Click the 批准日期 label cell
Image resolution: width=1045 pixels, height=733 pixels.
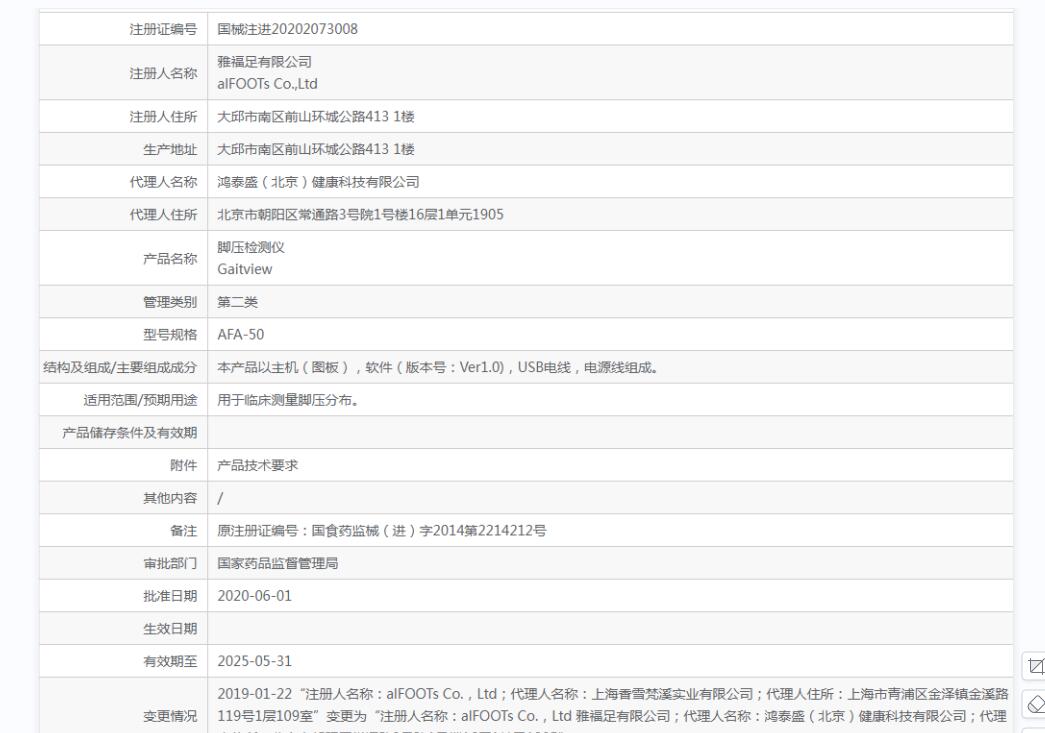pos(123,596)
